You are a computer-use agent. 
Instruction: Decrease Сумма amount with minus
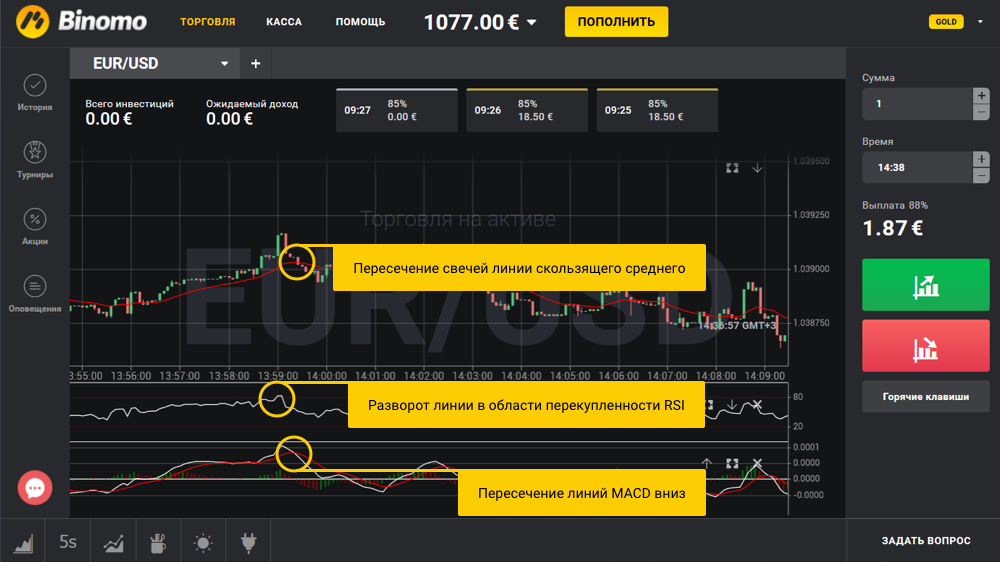click(981, 112)
